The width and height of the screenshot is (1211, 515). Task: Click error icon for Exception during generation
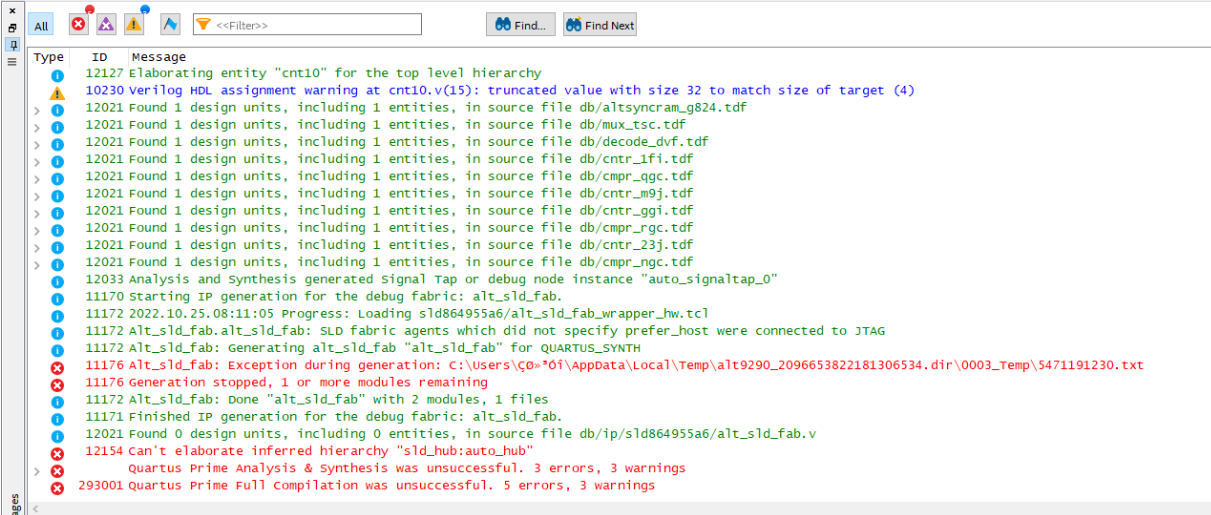57,367
